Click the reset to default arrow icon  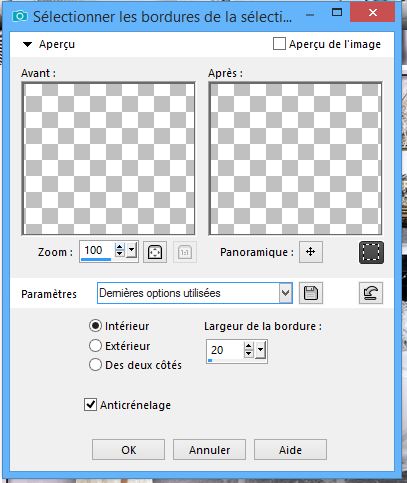(x=371, y=293)
